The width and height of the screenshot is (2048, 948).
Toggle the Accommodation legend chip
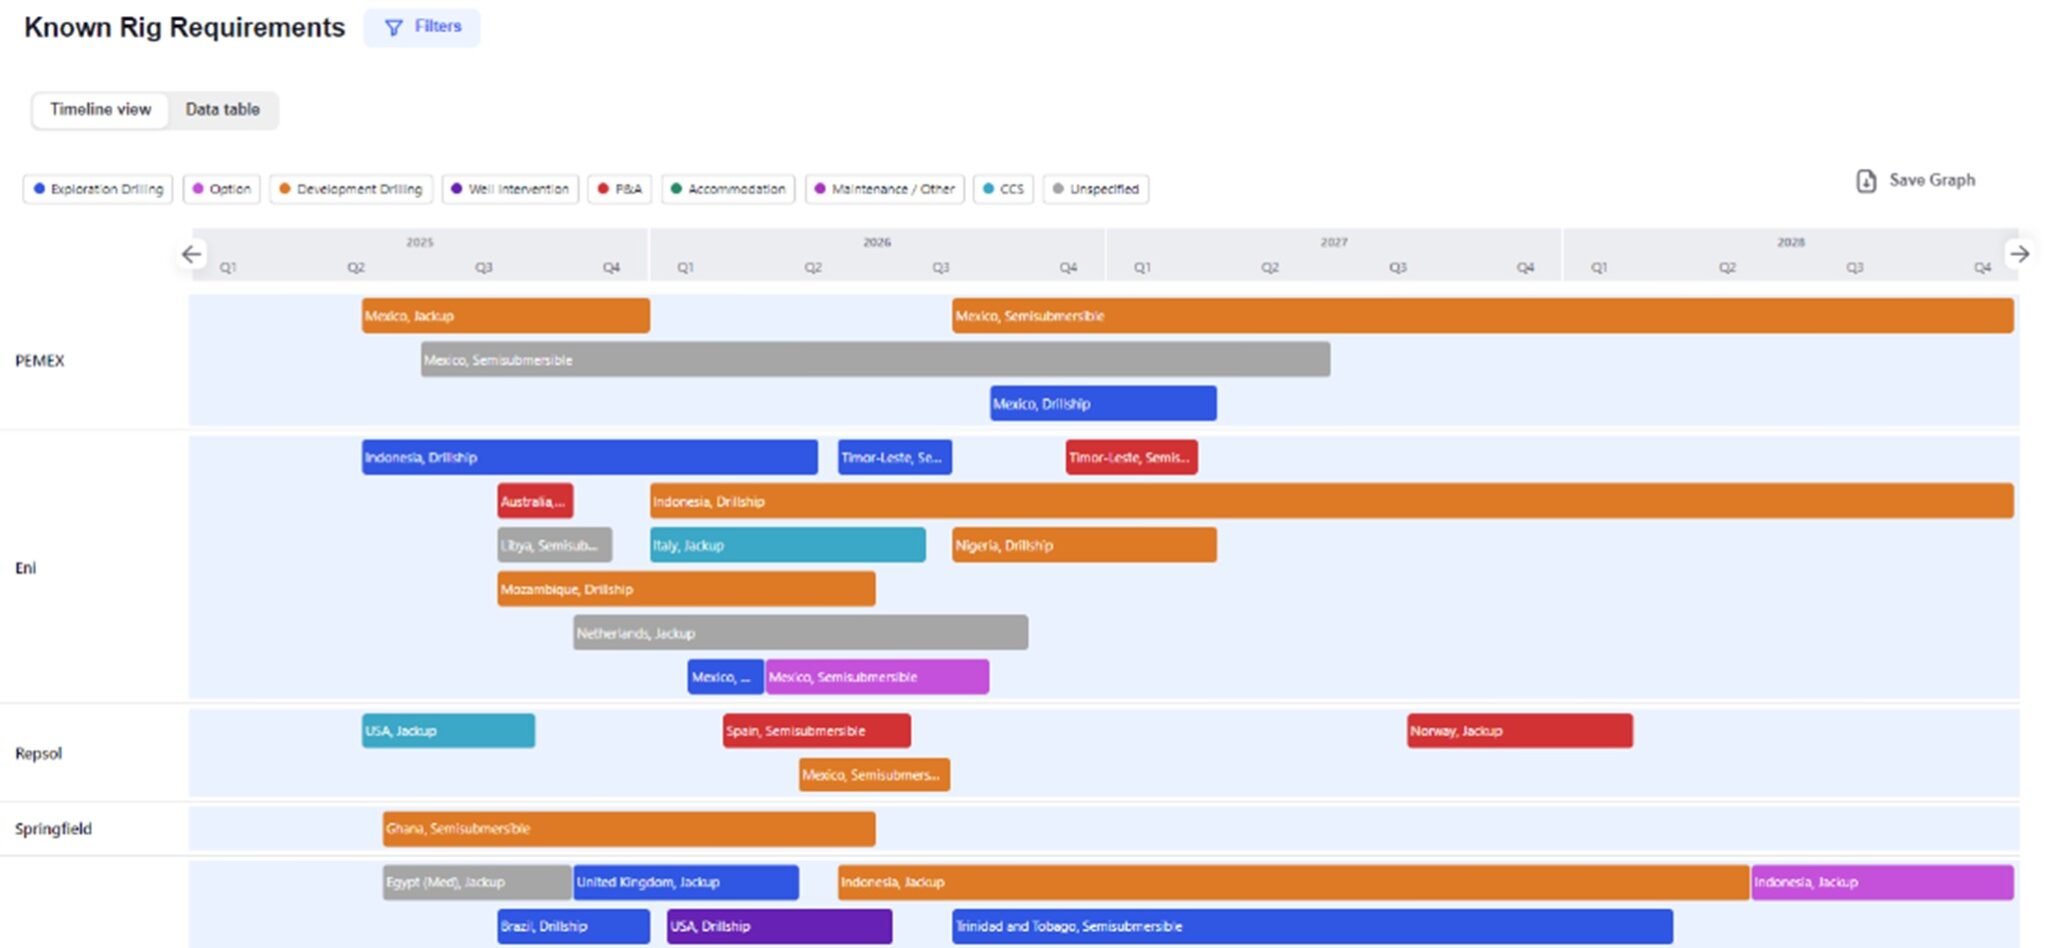pos(728,189)
